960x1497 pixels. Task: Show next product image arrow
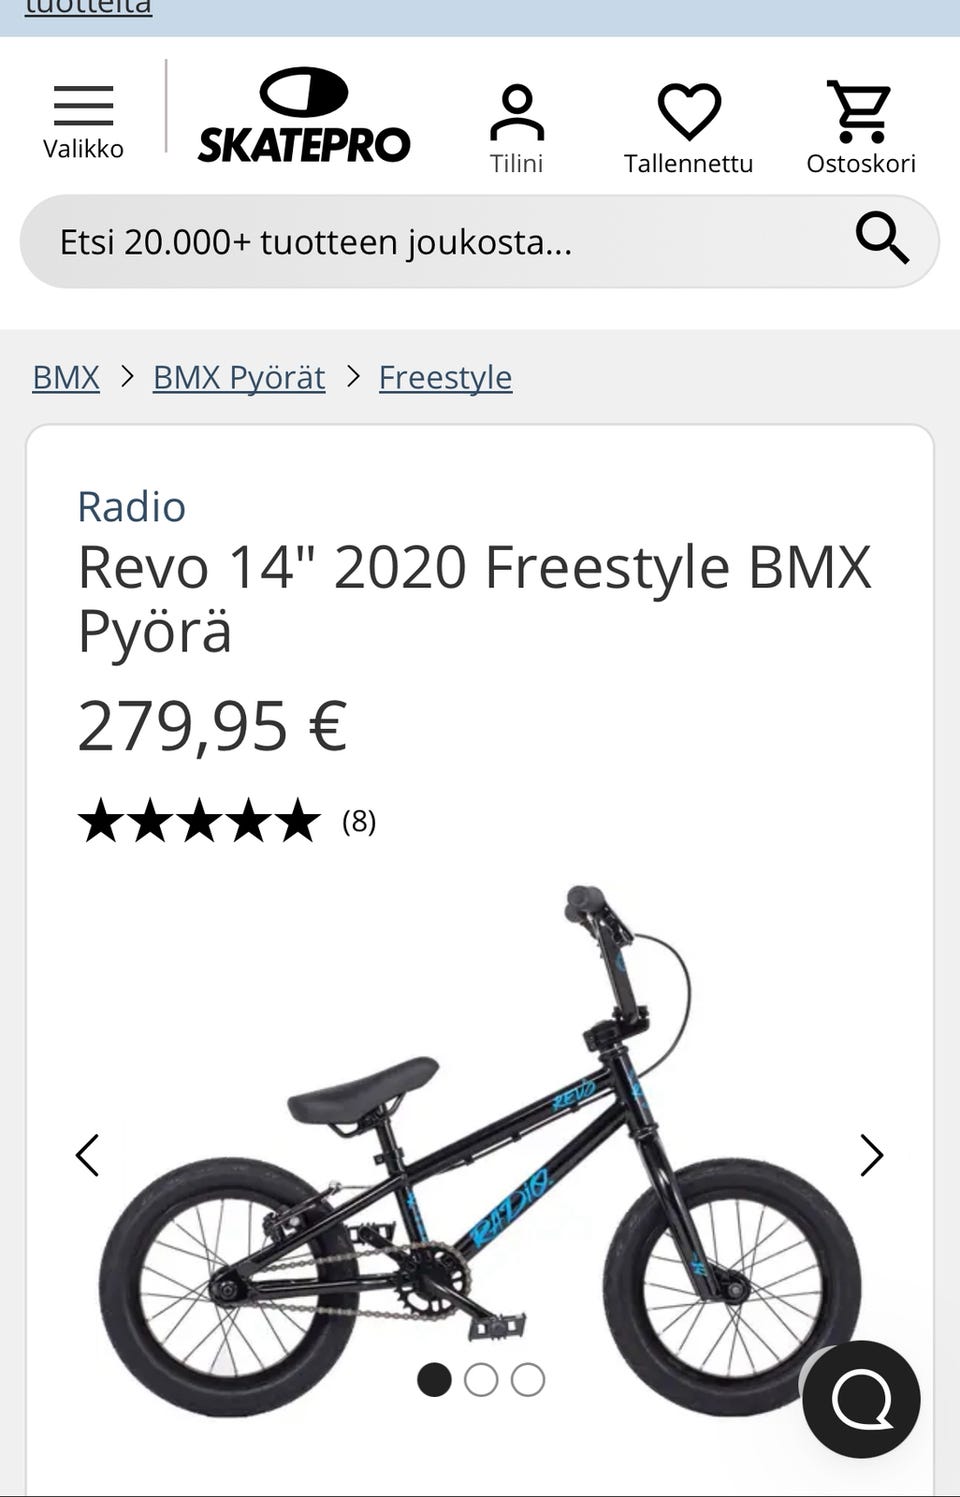click(871, 1155)
